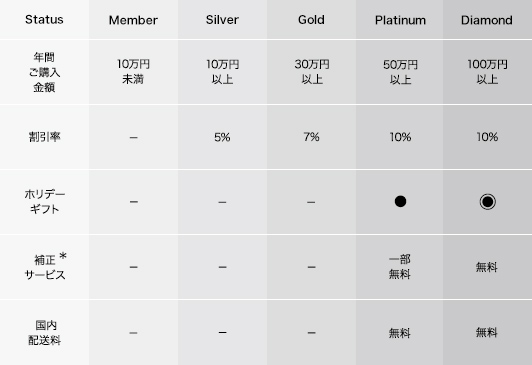This screenshot has width=532, height=365.
Task: Click the 5% Silver discount cell
Action: click(x=222, y=137)
